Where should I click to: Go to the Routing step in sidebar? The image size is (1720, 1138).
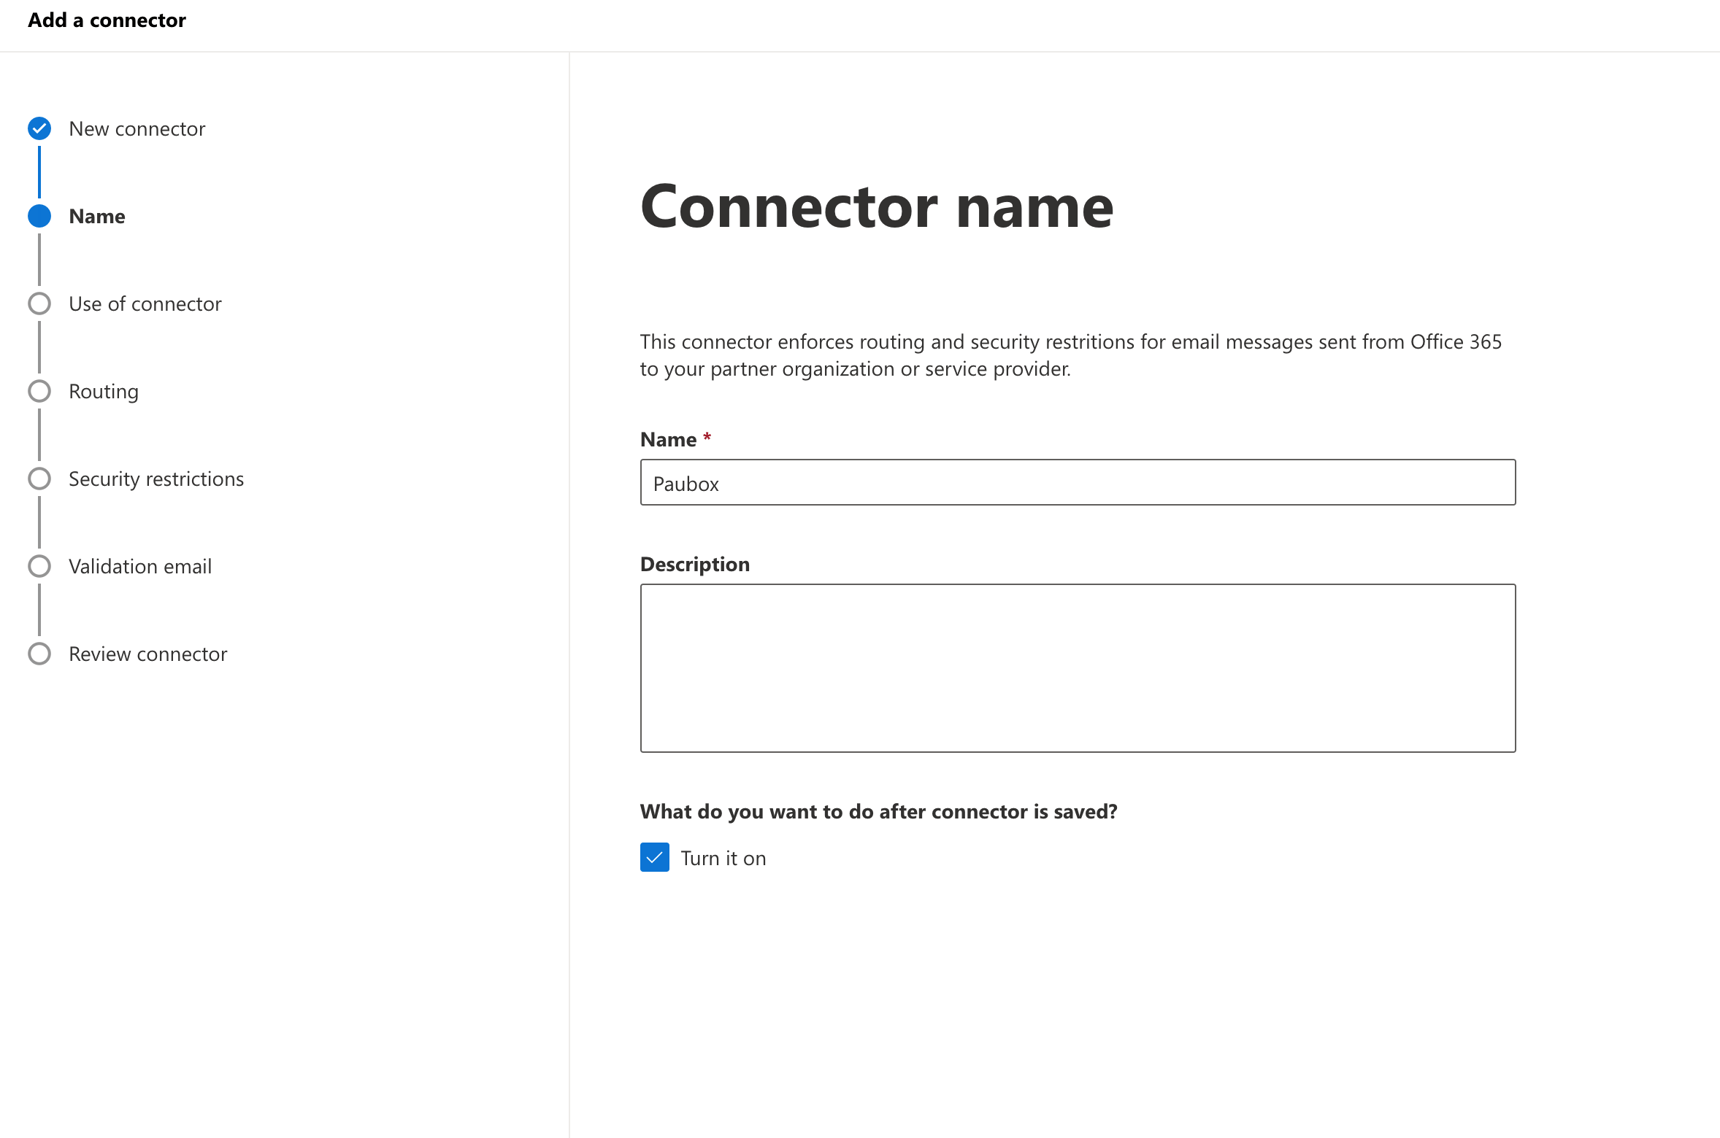pos(103,391)
